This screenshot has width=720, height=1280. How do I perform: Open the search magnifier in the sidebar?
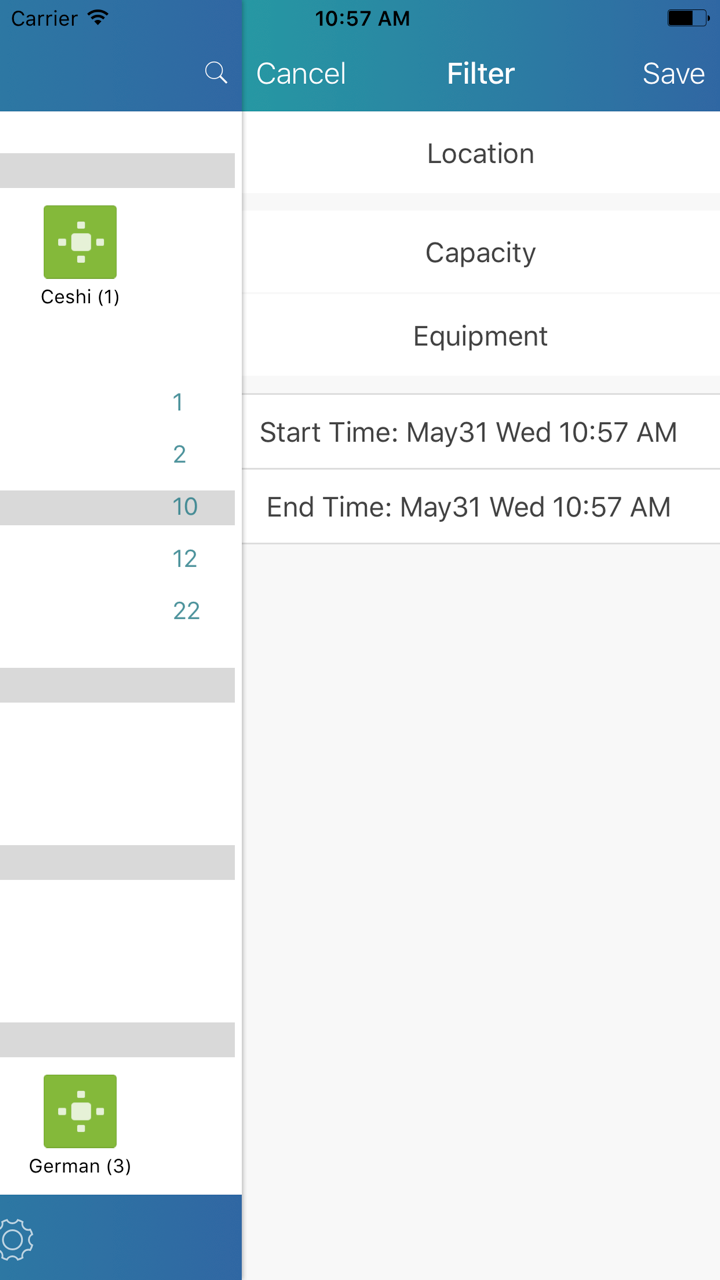[x=216, y=73]
